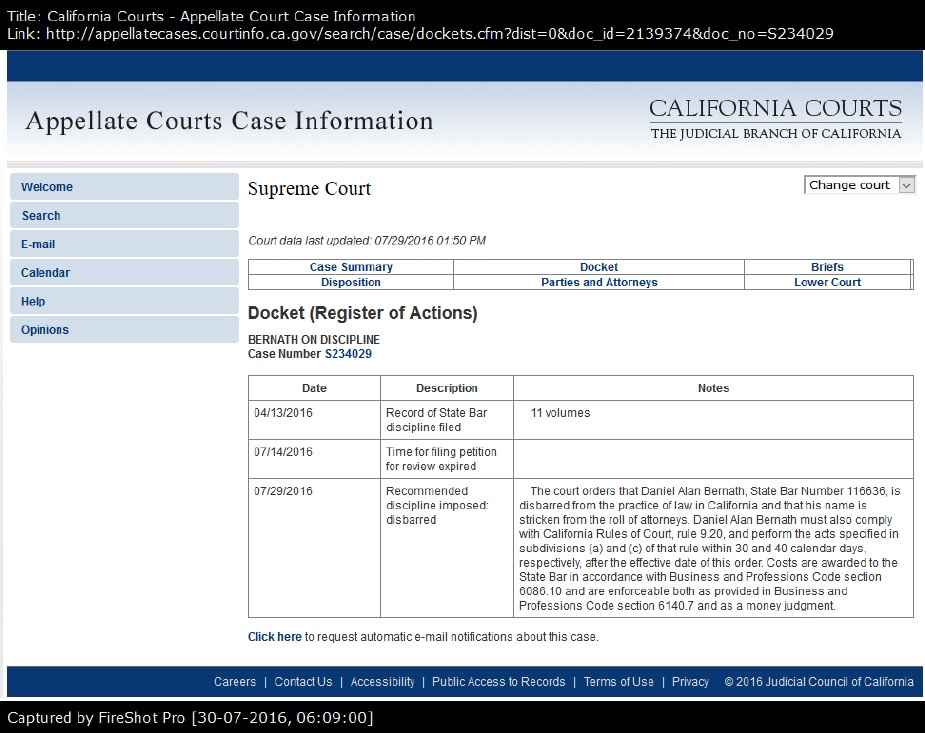This screenshot has width=925, height=733.
Task: Open the Parties and Attorneys tab
Action: pos(599,282)
